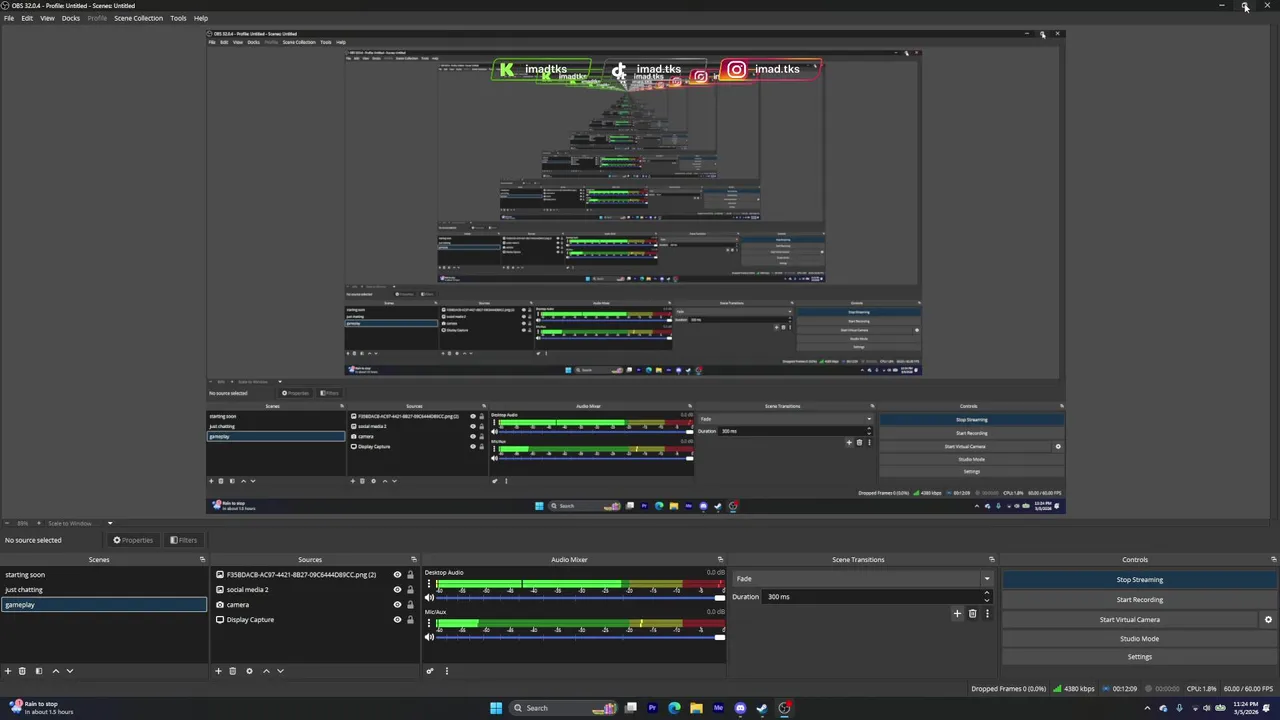This screenshot has width=1280, height=720.
Task: Move the source up with the Sources up arrow
Action: [266, 671]
